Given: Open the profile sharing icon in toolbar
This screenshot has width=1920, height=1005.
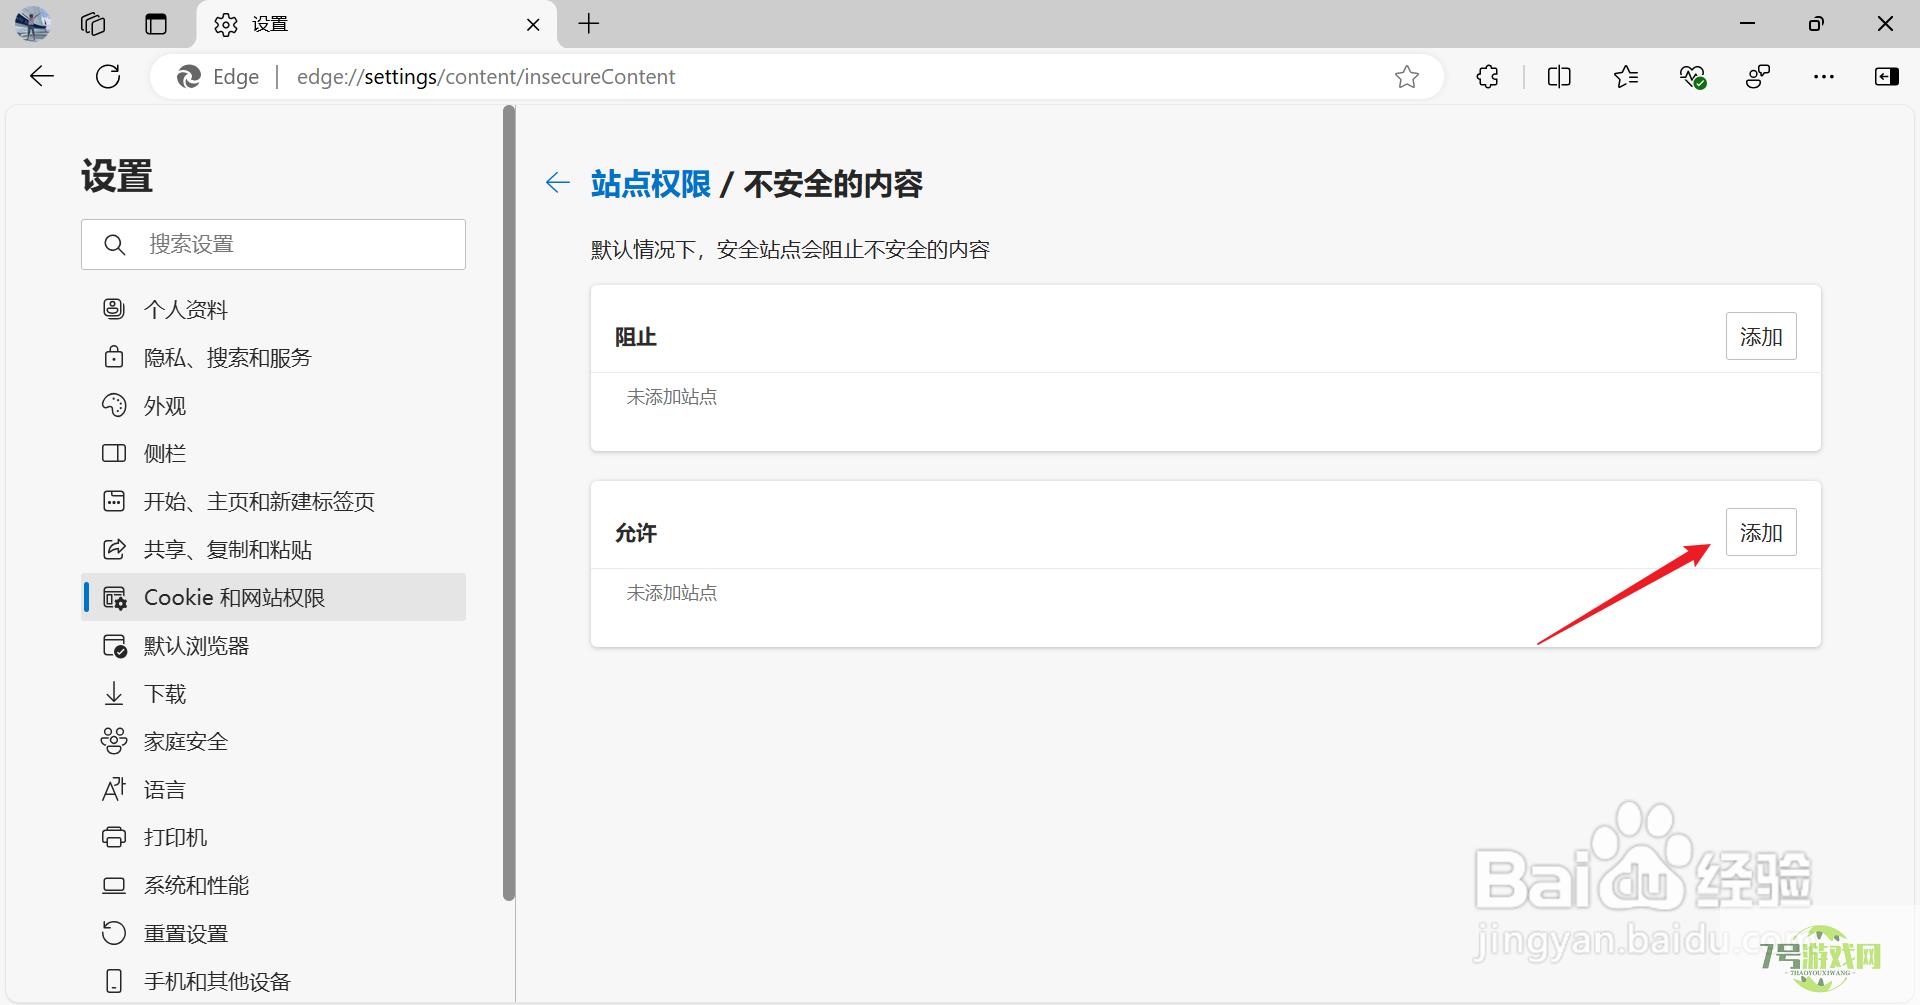Looking at the screenshot, I should point(1758,77).
